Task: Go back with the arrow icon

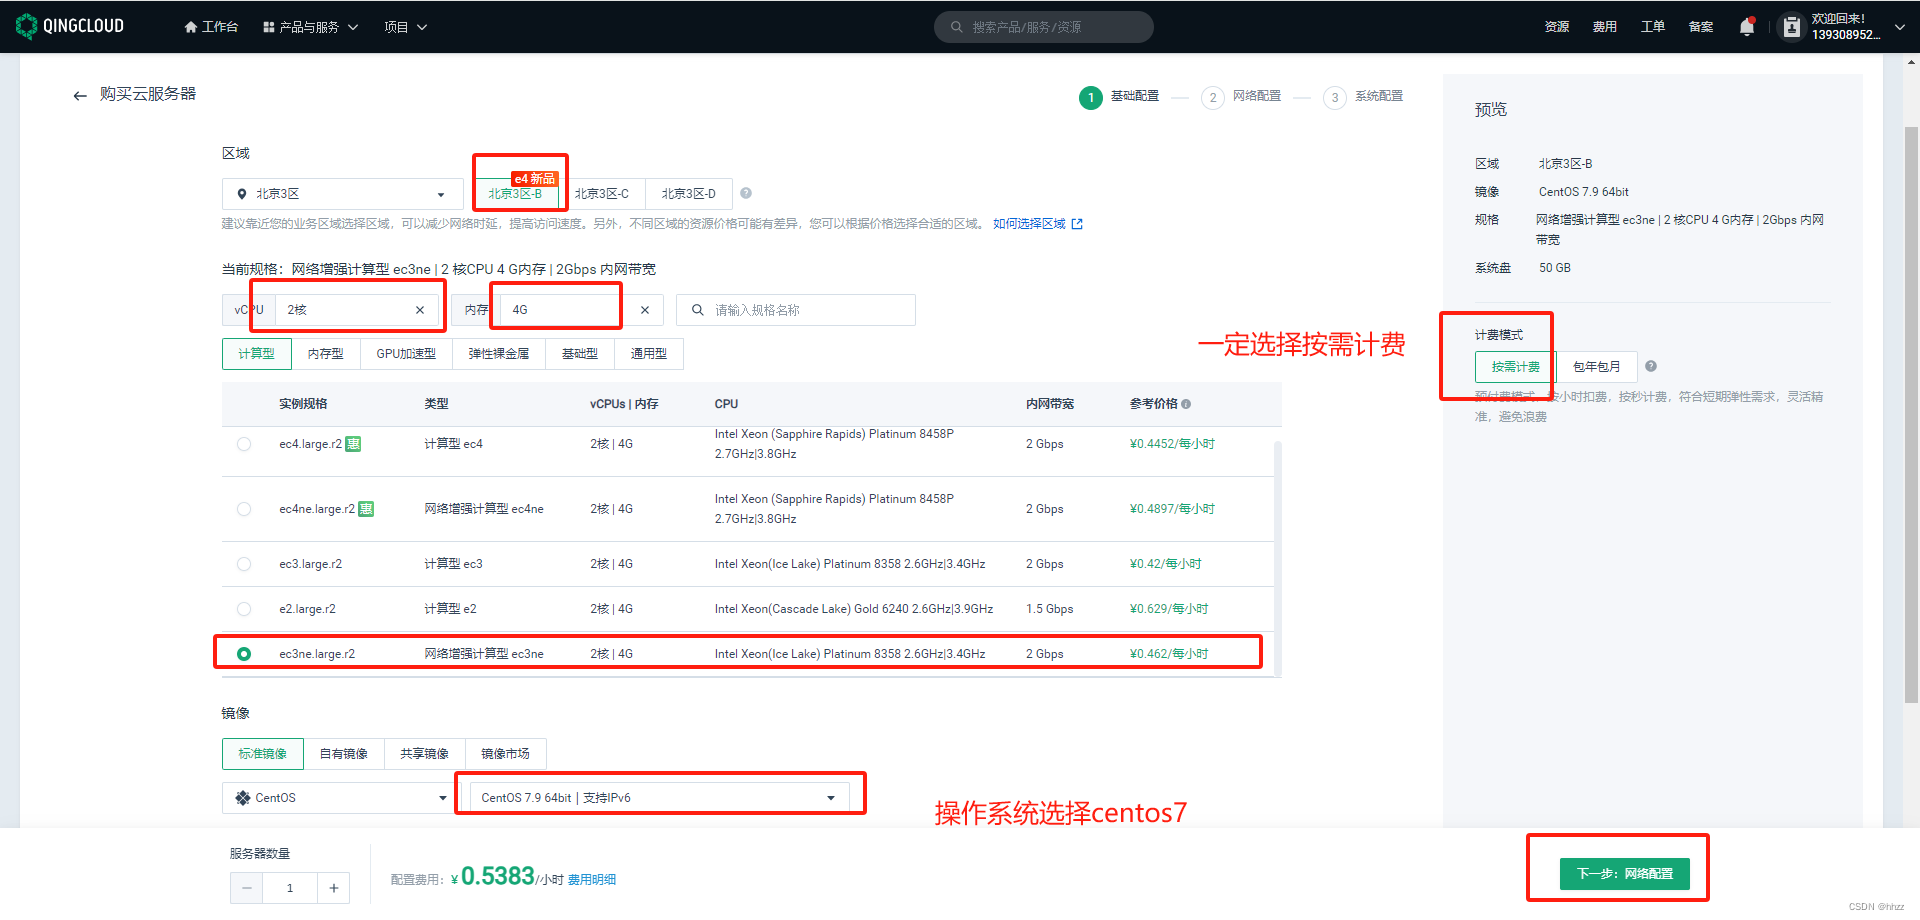Action: click(80, 95)
